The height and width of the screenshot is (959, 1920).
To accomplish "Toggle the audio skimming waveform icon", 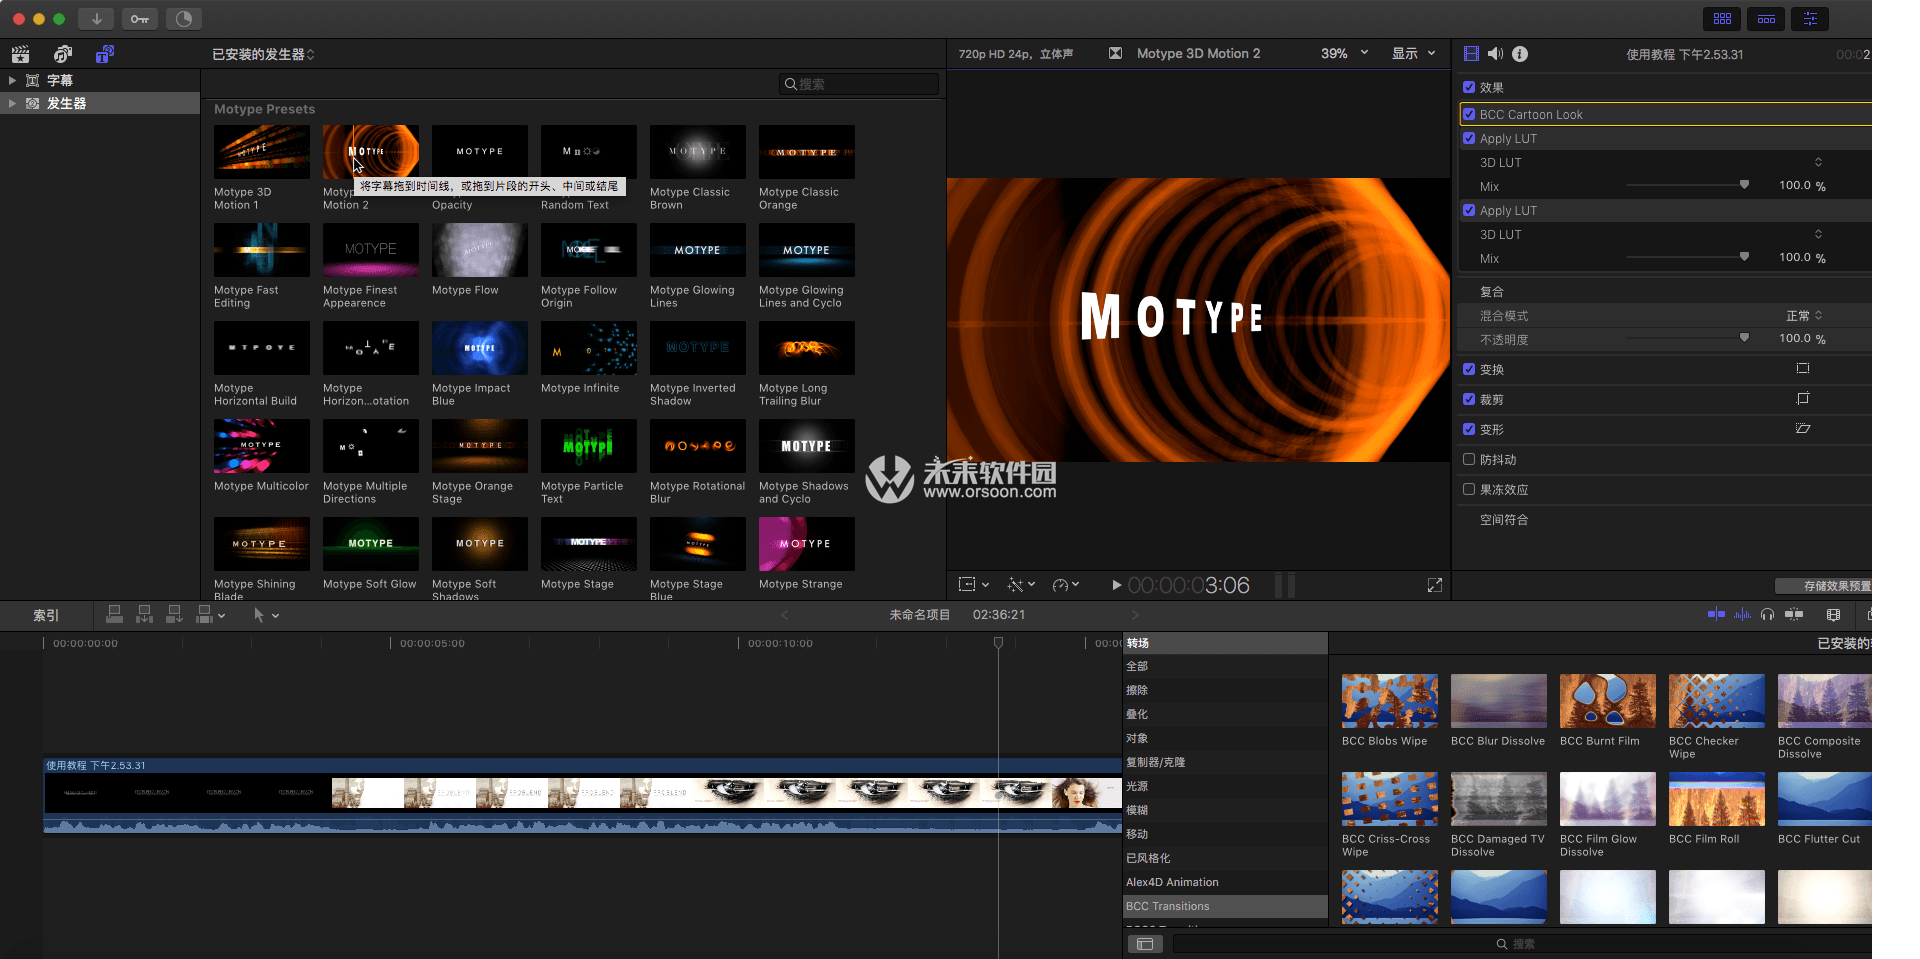I will (x=1742, y=614).
